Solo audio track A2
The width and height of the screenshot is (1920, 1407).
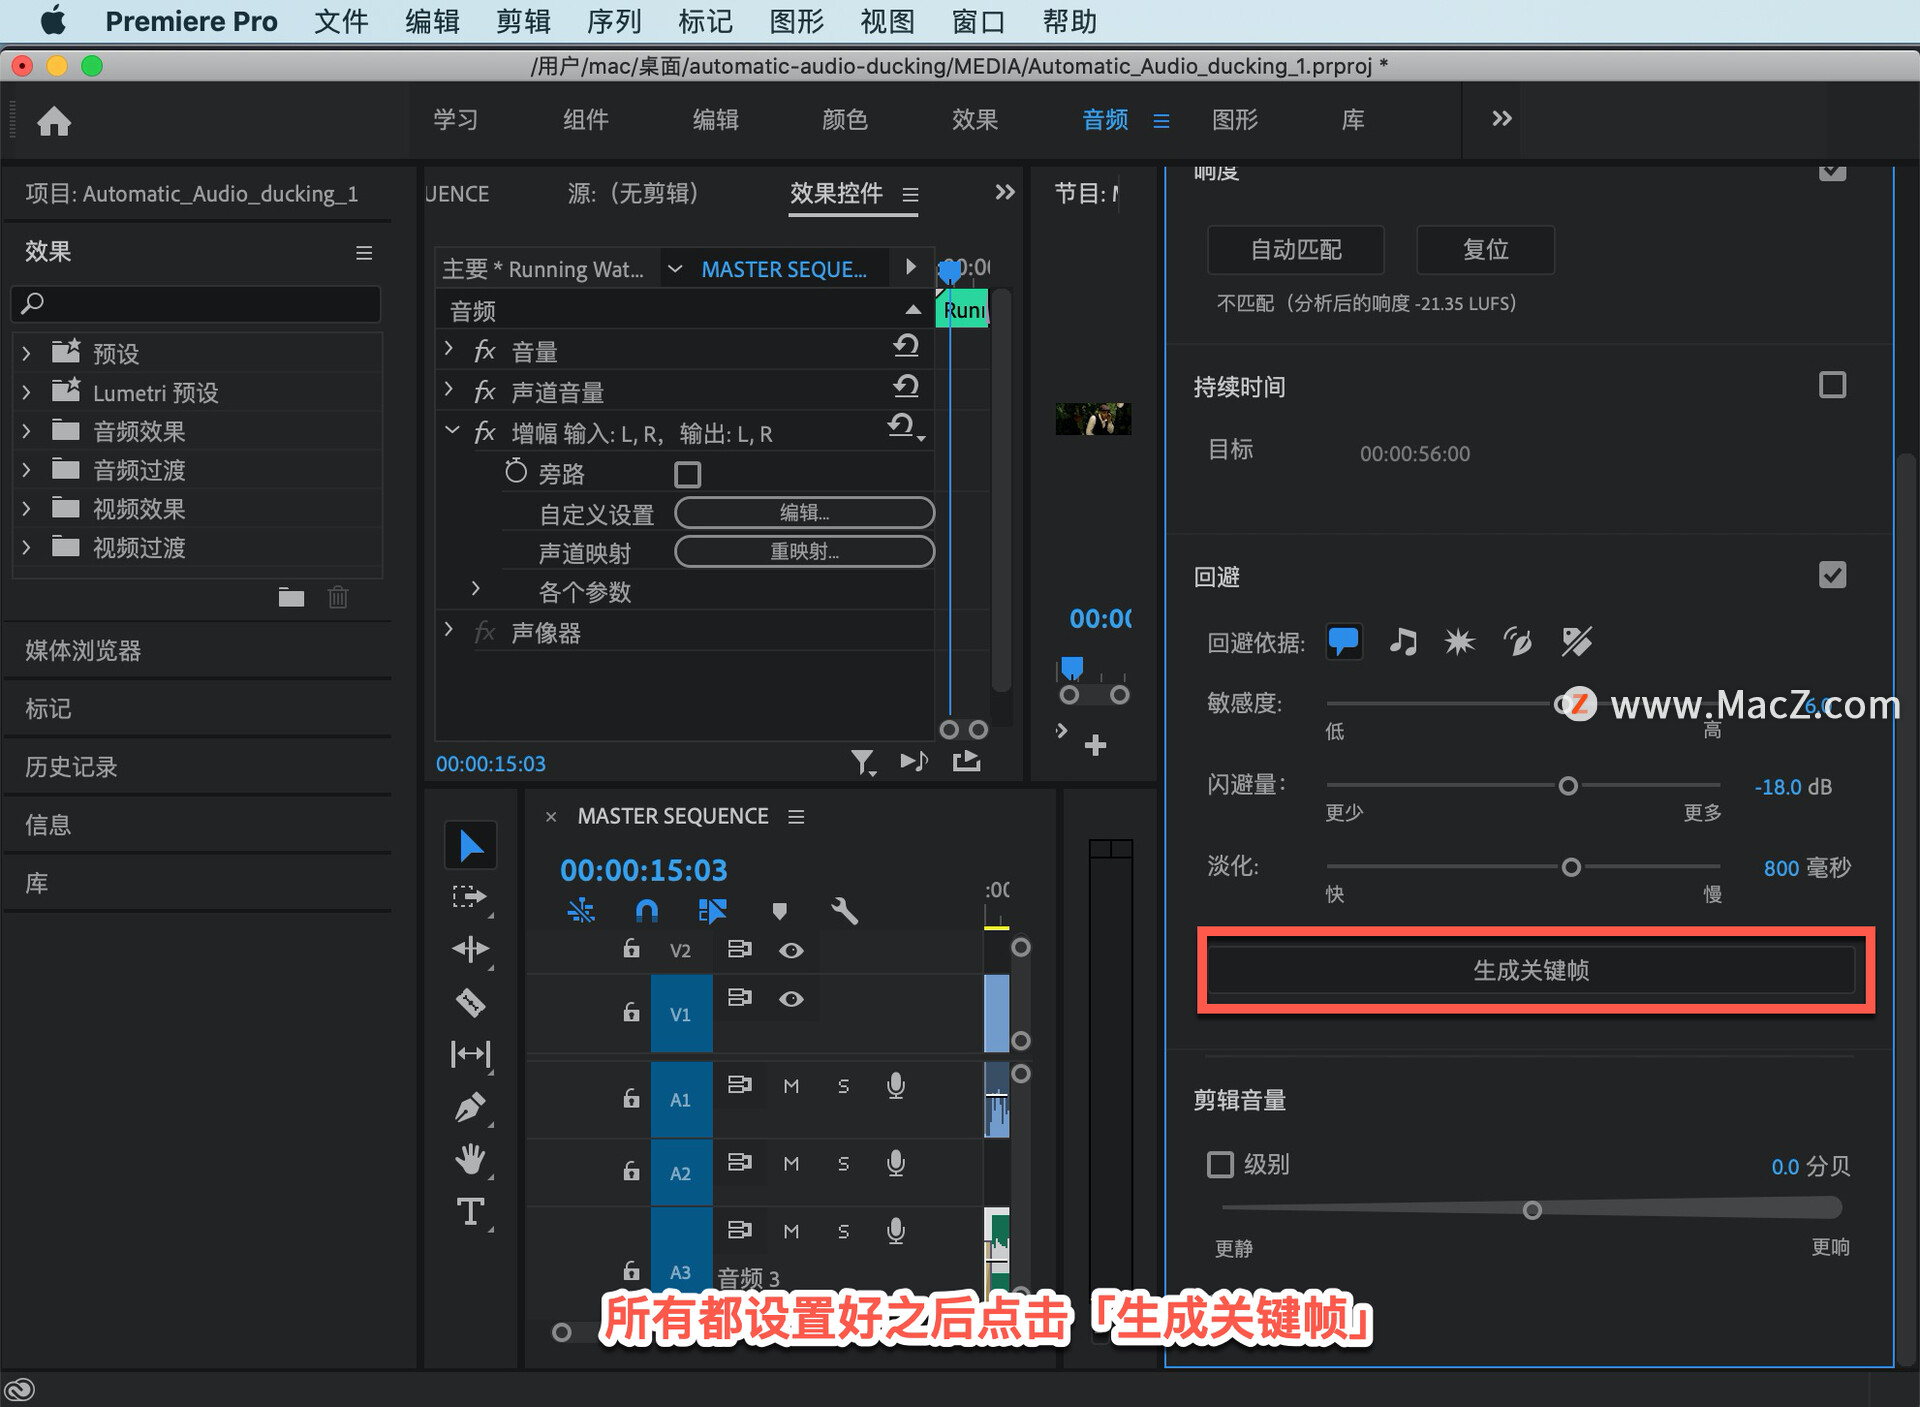(843, 1164)
